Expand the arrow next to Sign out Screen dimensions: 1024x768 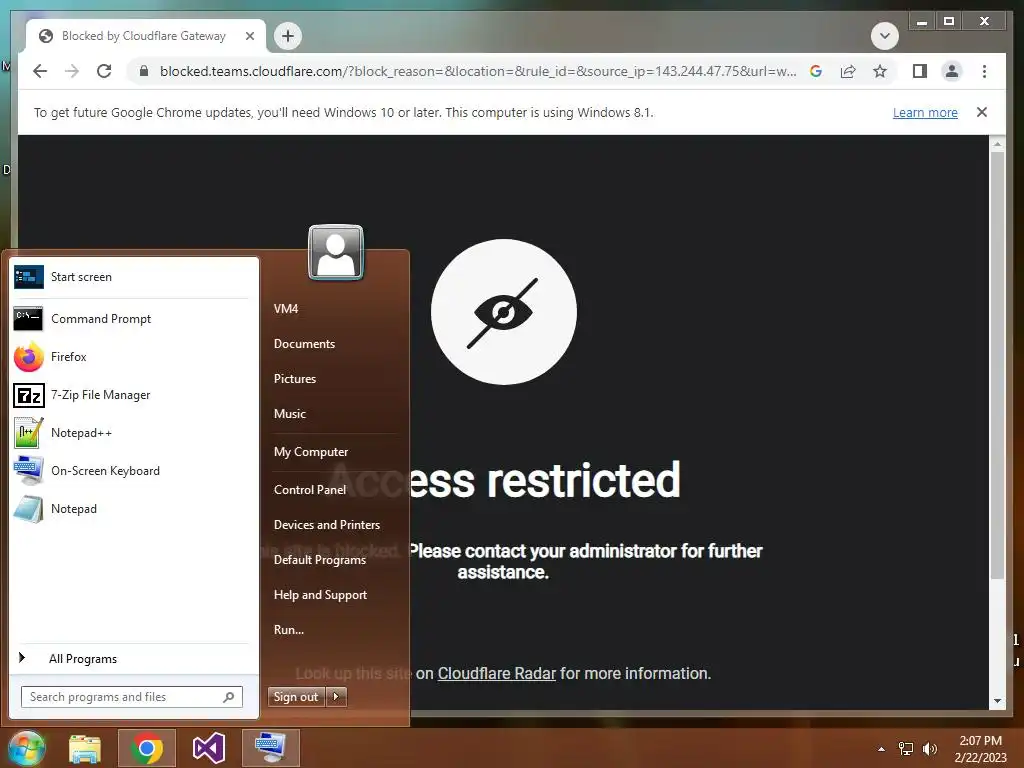(336, 697)
